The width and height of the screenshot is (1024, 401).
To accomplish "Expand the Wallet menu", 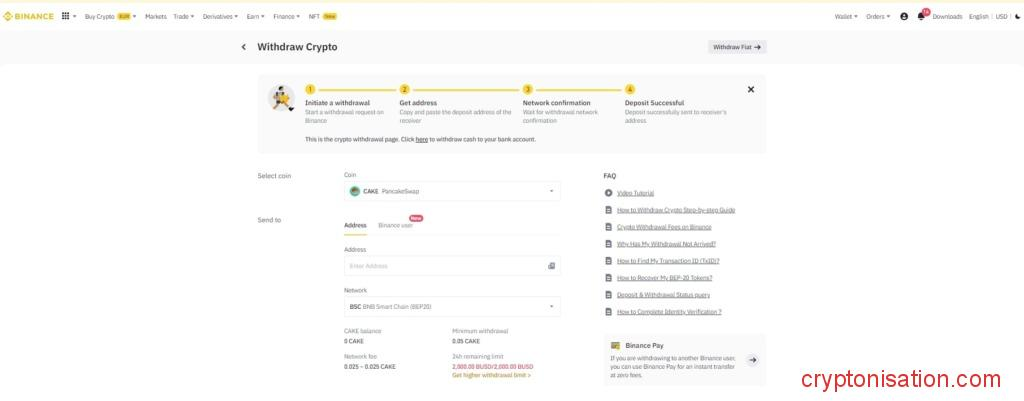I will point(848,16).
